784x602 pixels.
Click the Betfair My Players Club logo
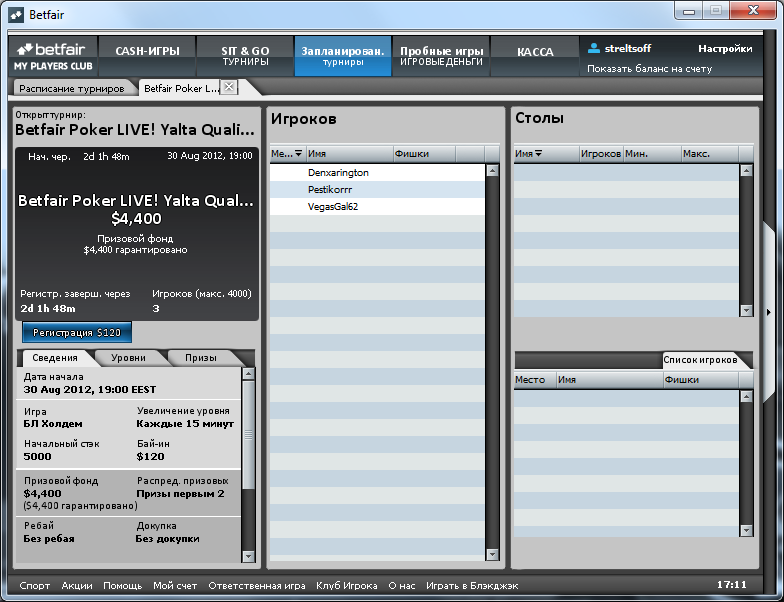(53, 56)
